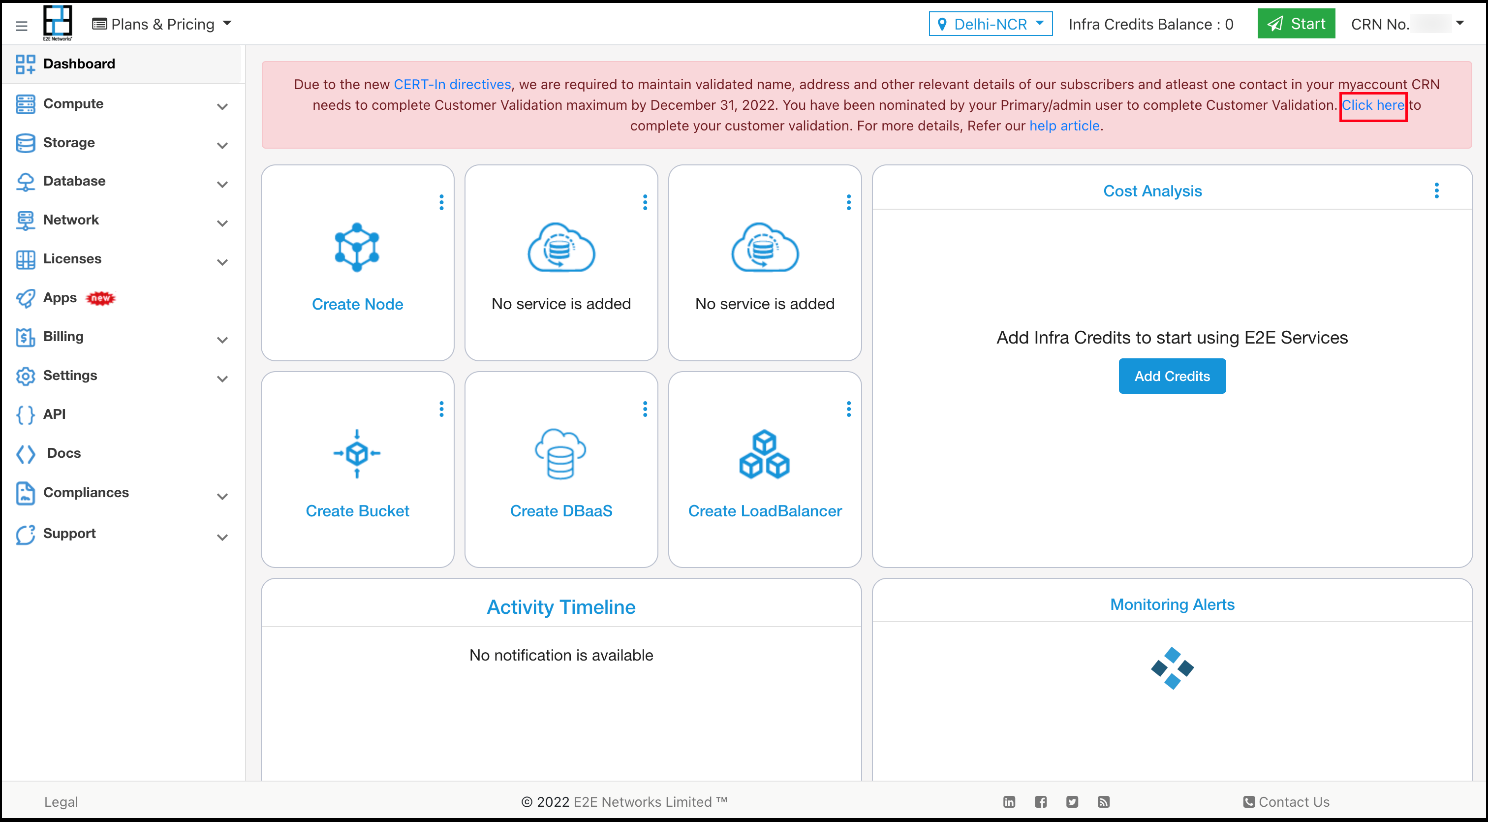Expand the Storage chevron

click(x=223, y=145)
